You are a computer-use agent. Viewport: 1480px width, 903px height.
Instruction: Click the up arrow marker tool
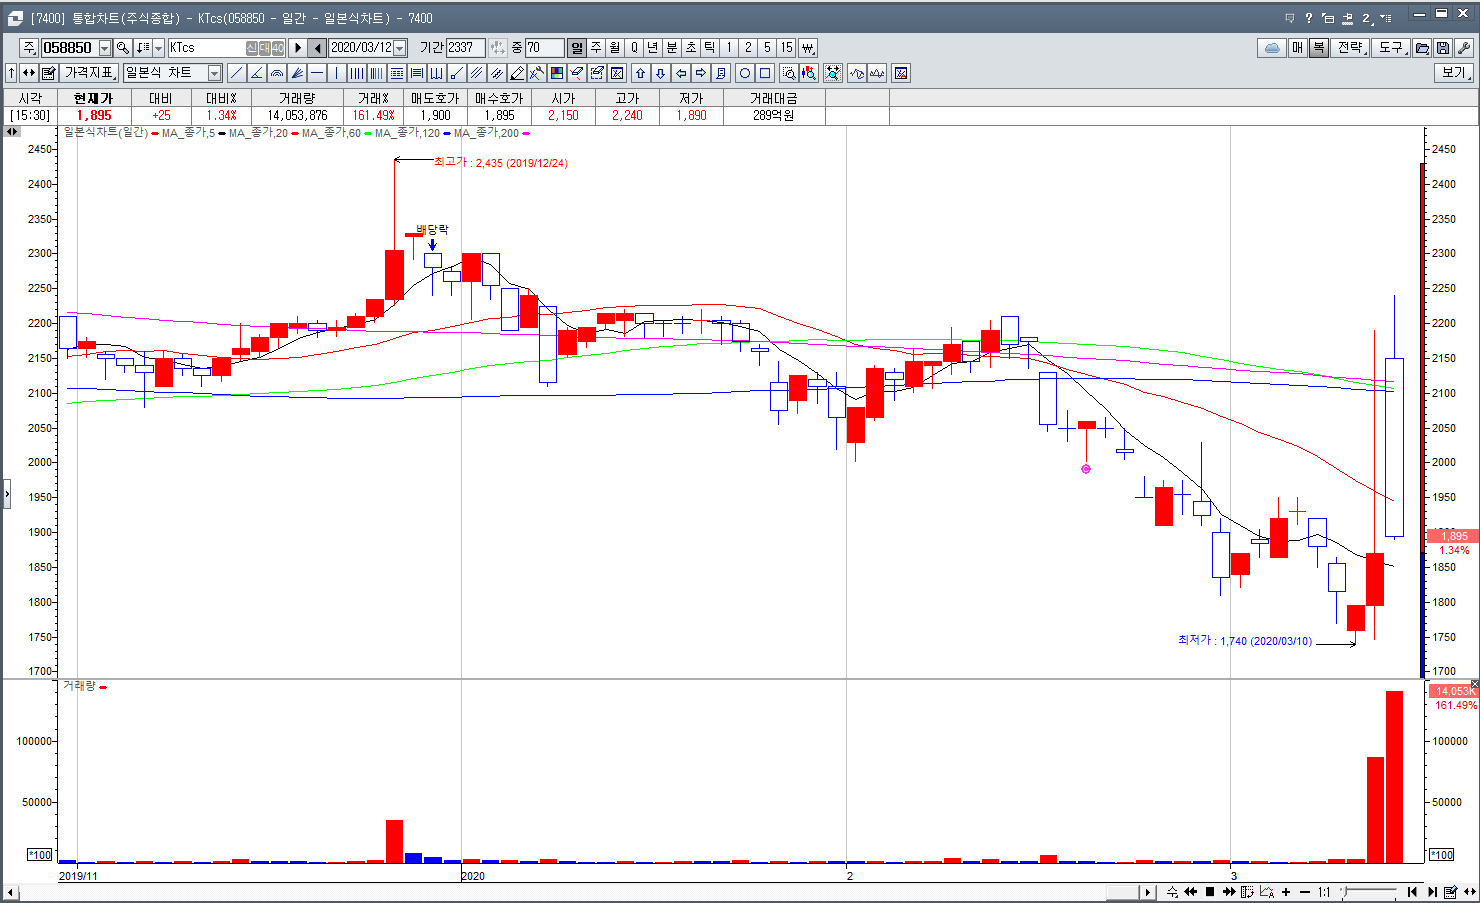coord(641,73)
